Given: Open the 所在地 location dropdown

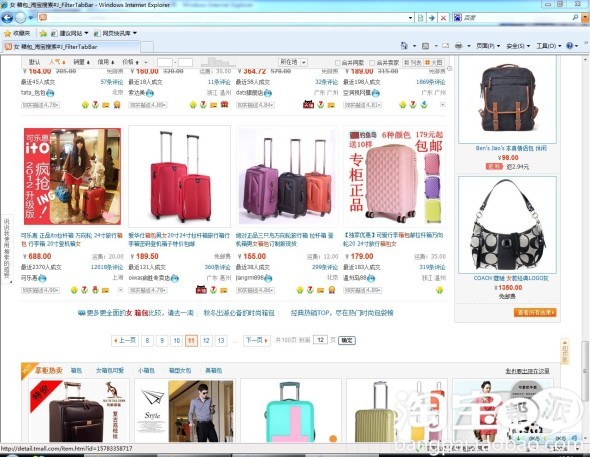Looking at the screenshot, I should [293, 62].
